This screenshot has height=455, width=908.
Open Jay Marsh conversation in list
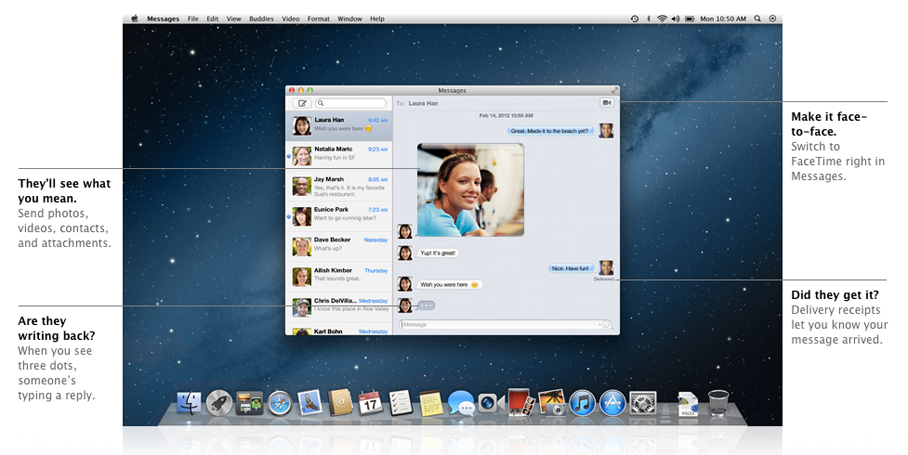[x=339, y=186]
